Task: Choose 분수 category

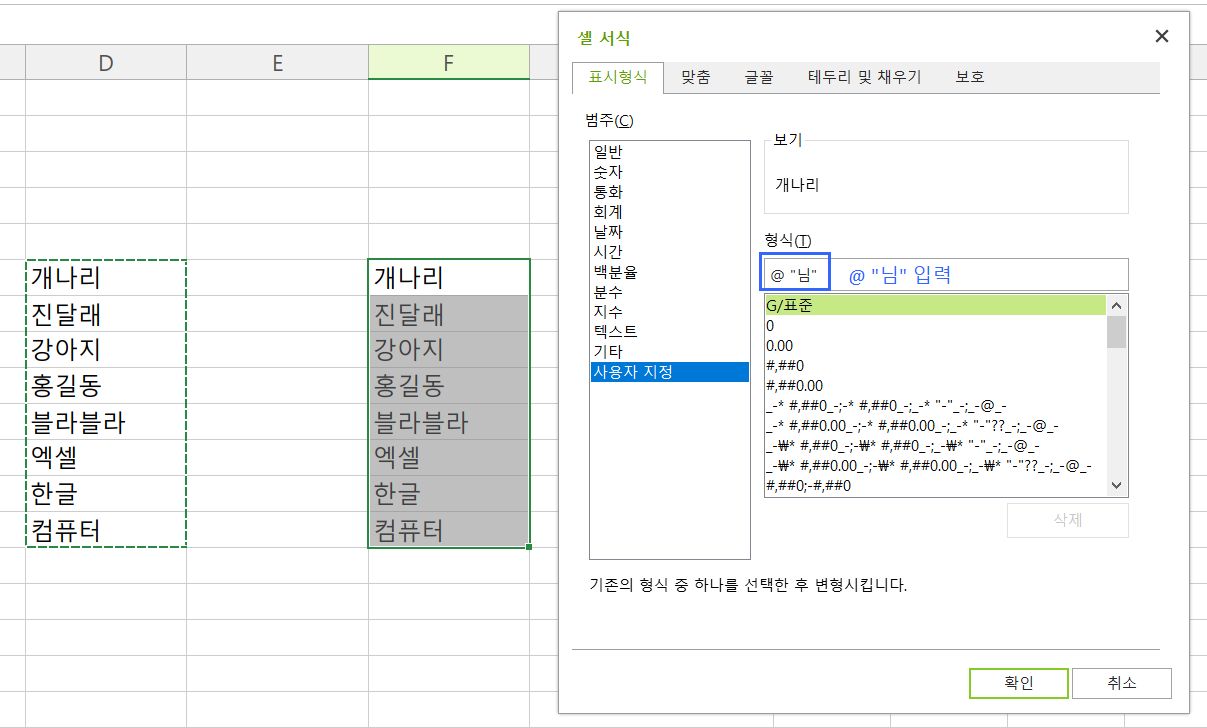Action: [x=669, y=292]
